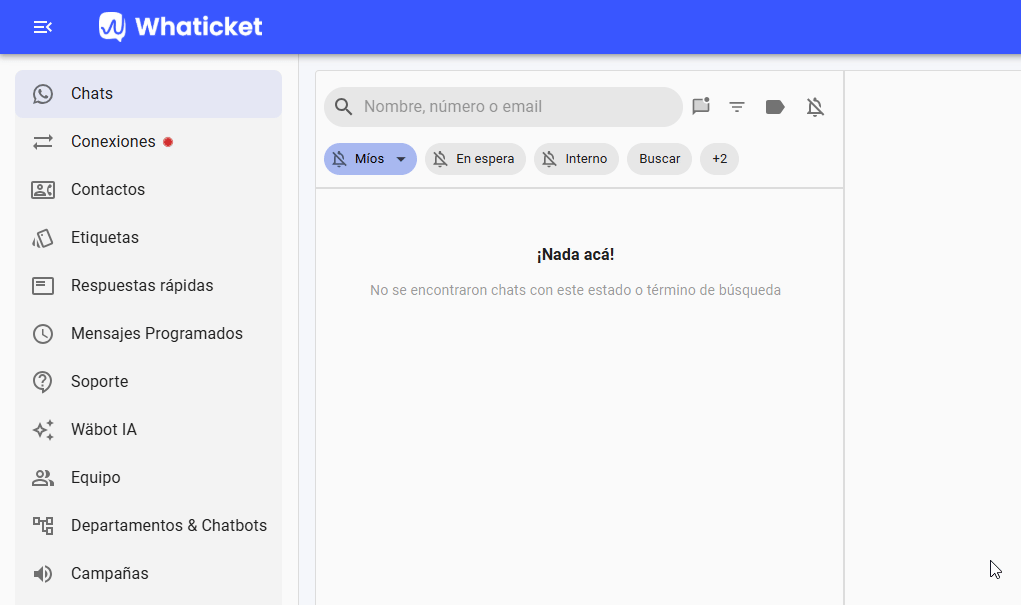This screenshot has height=605, width=1021.
Task: Click the clock icon beside Mensajes Programados
Action: click(43, 334)
